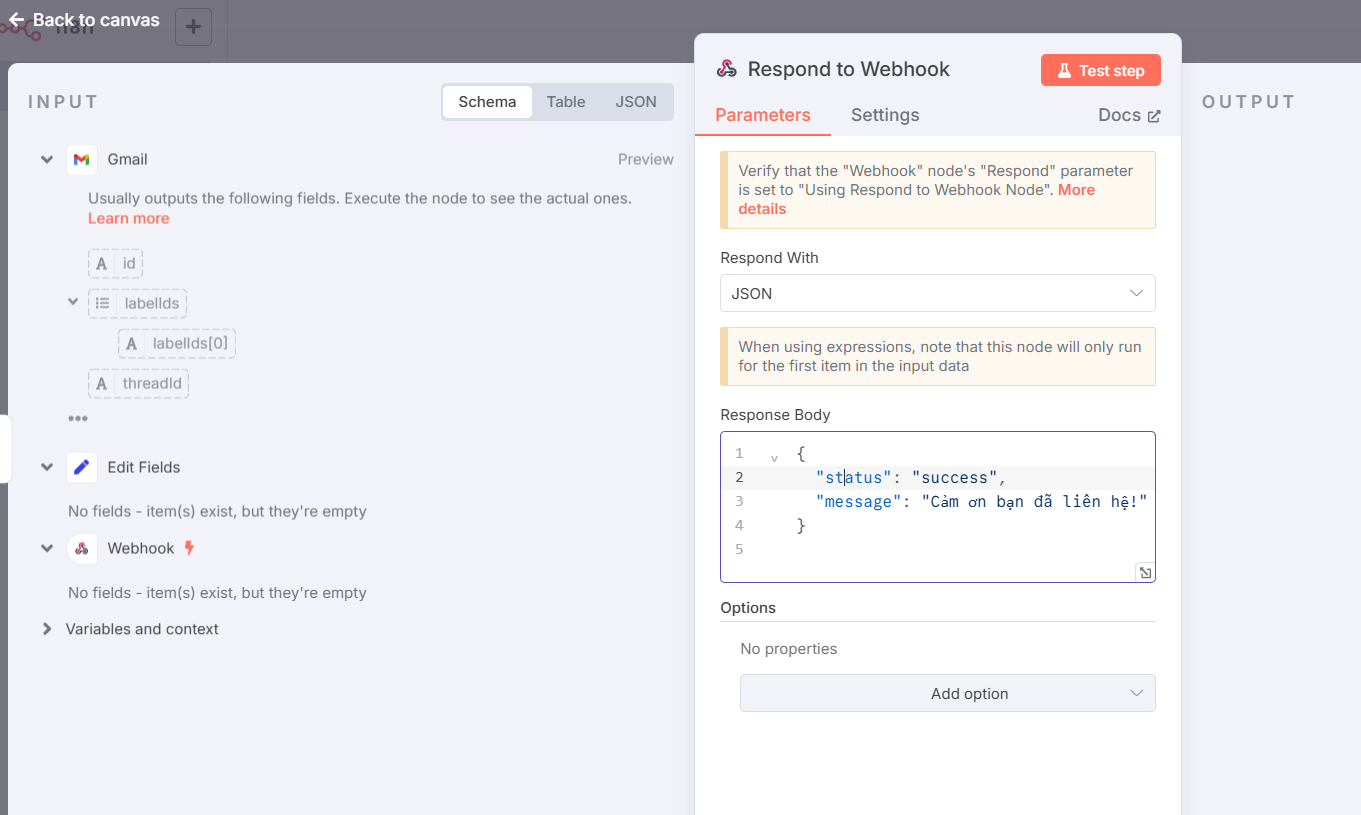The image size is (1361, 815).
Task: Click the list icon on labelIds field
Action: point(102,303)
